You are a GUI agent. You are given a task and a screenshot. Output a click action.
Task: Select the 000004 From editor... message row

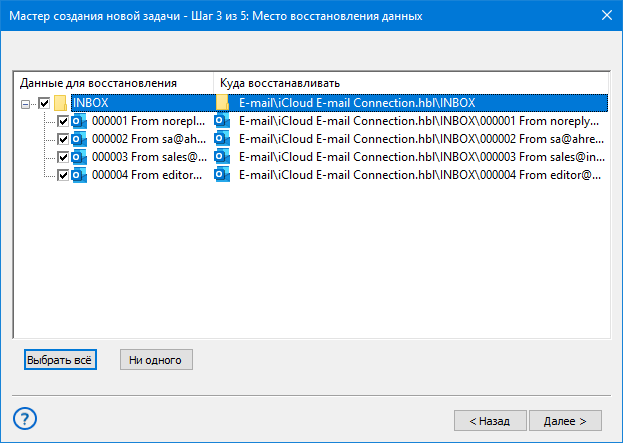pos(147,175)
